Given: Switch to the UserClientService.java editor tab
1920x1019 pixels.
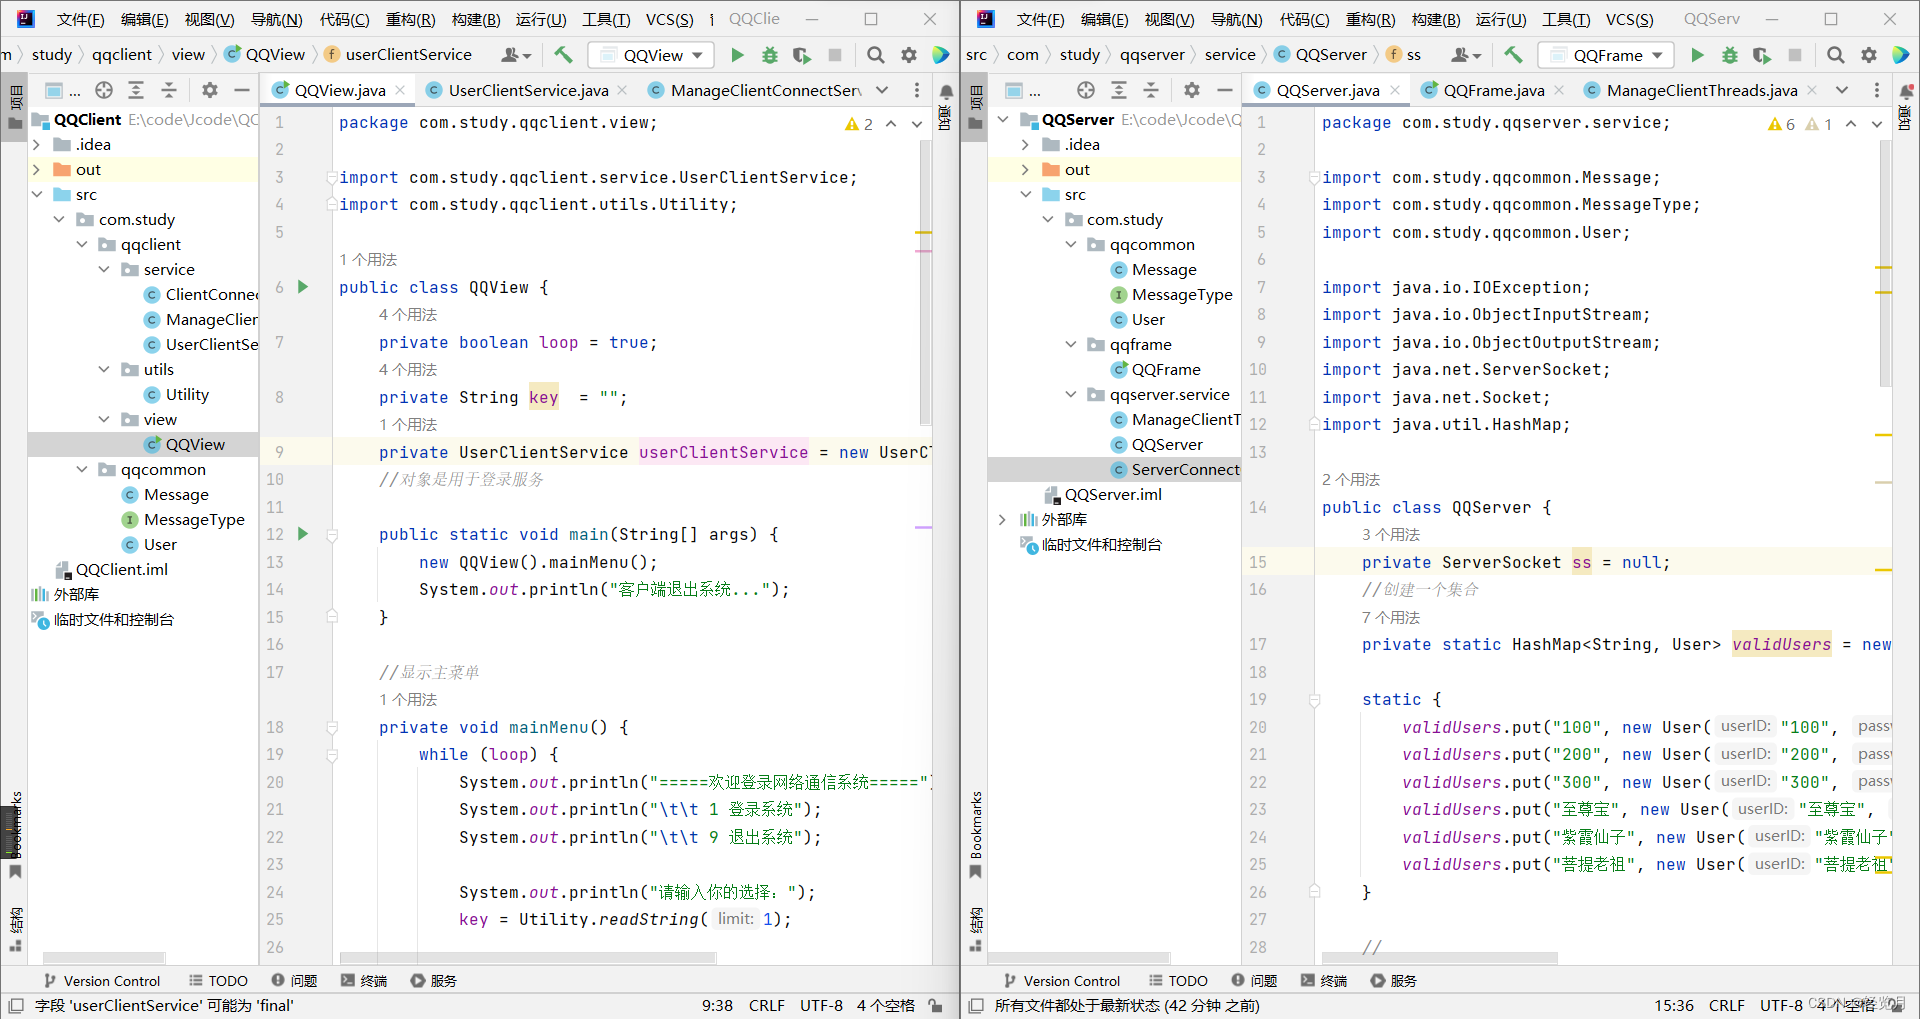Looking at the screenshot, I should coord(527,90).
